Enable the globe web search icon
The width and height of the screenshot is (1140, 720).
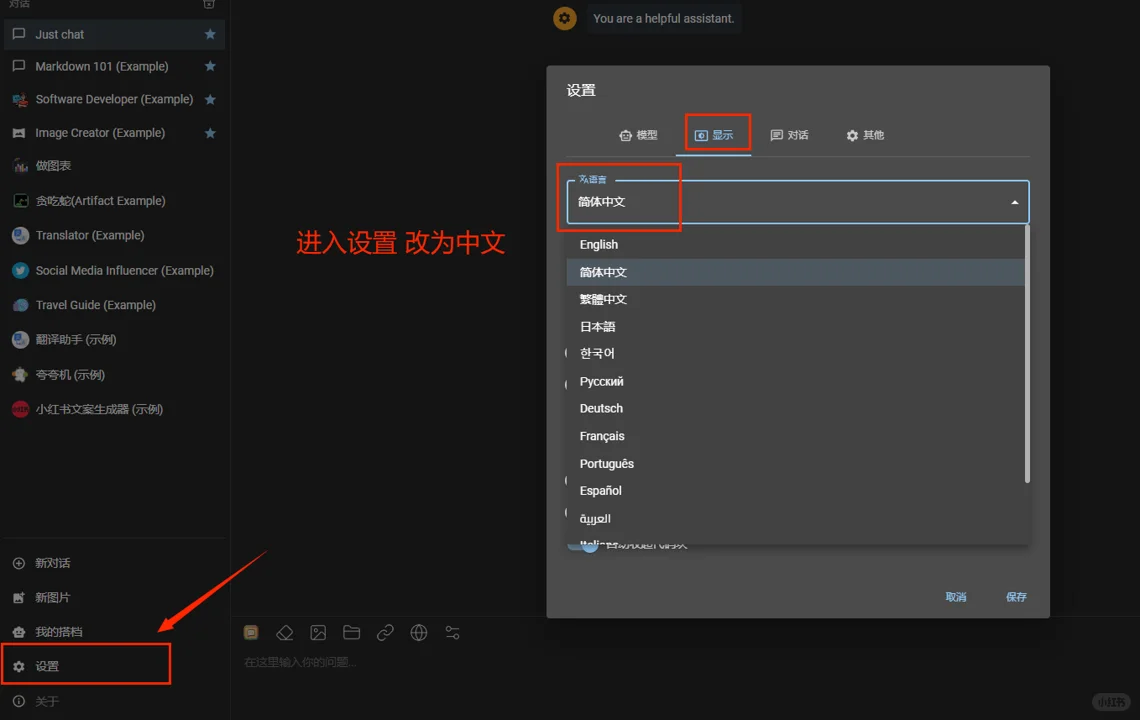(419, 632)
